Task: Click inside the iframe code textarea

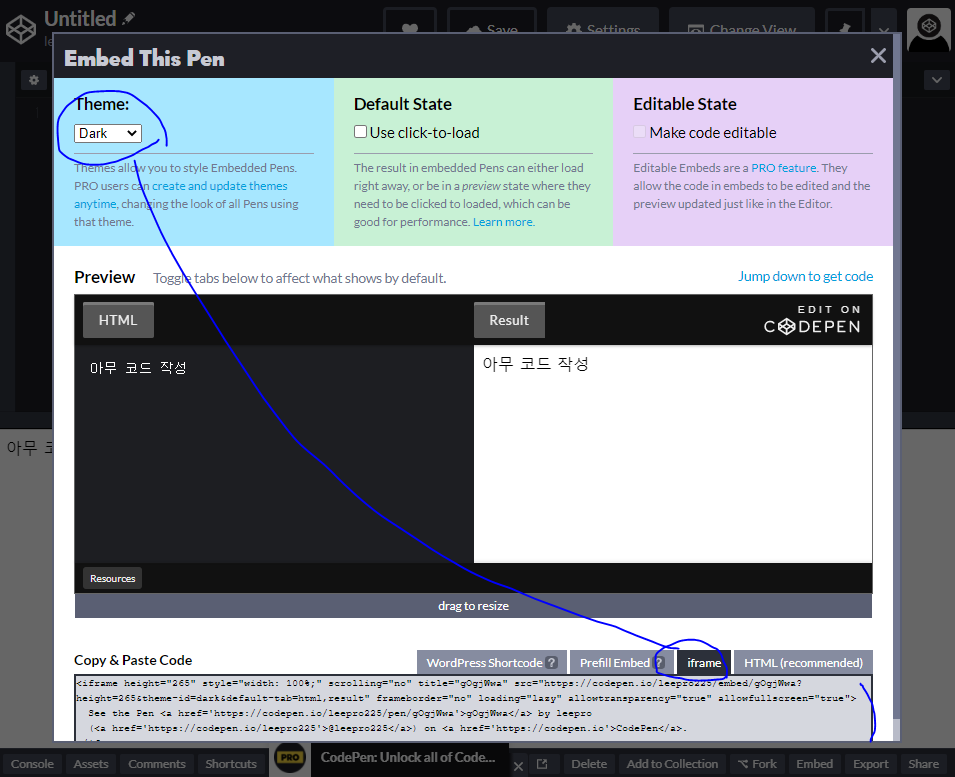Action: [473, 708]
